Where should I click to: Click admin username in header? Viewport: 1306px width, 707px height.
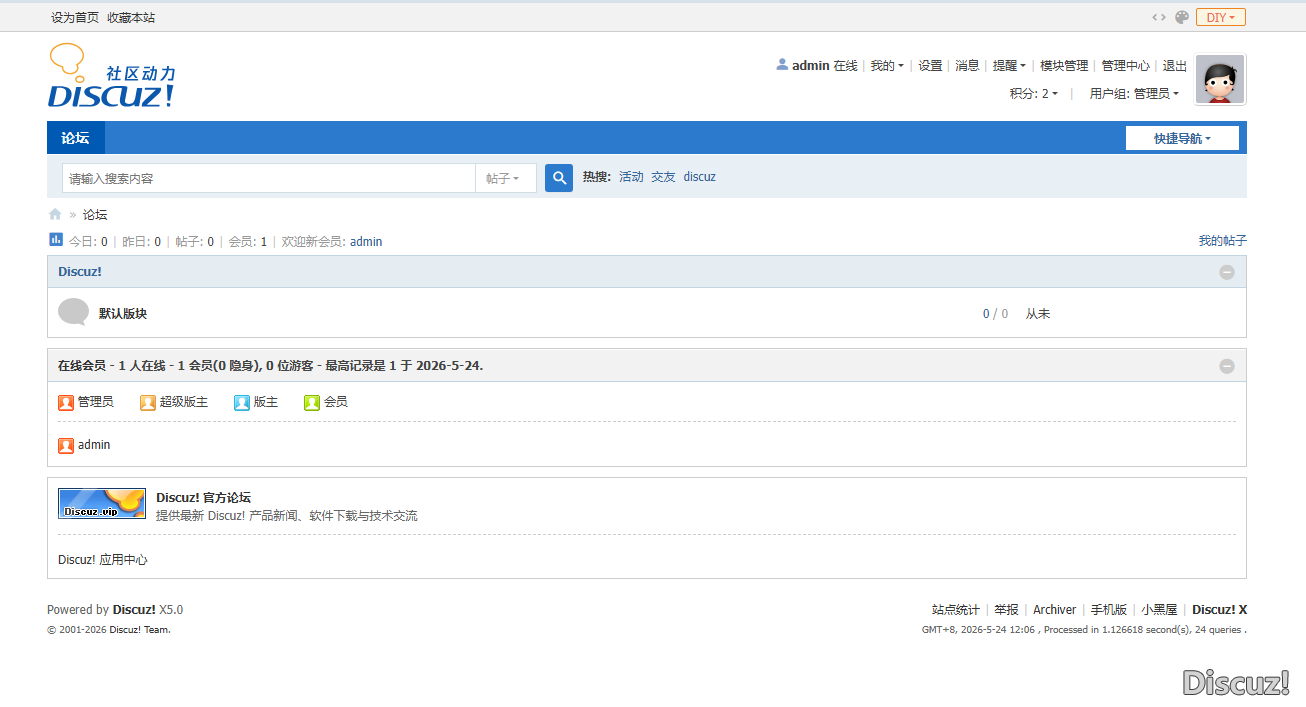click(x=811, y=66)
